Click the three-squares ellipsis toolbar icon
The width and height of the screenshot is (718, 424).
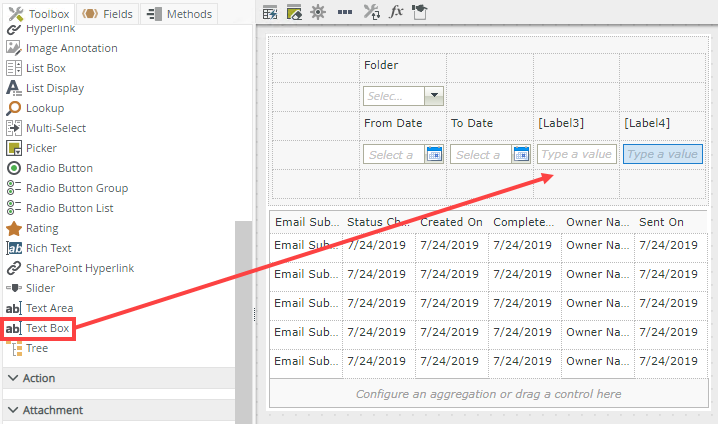click(x=345, y=12)
